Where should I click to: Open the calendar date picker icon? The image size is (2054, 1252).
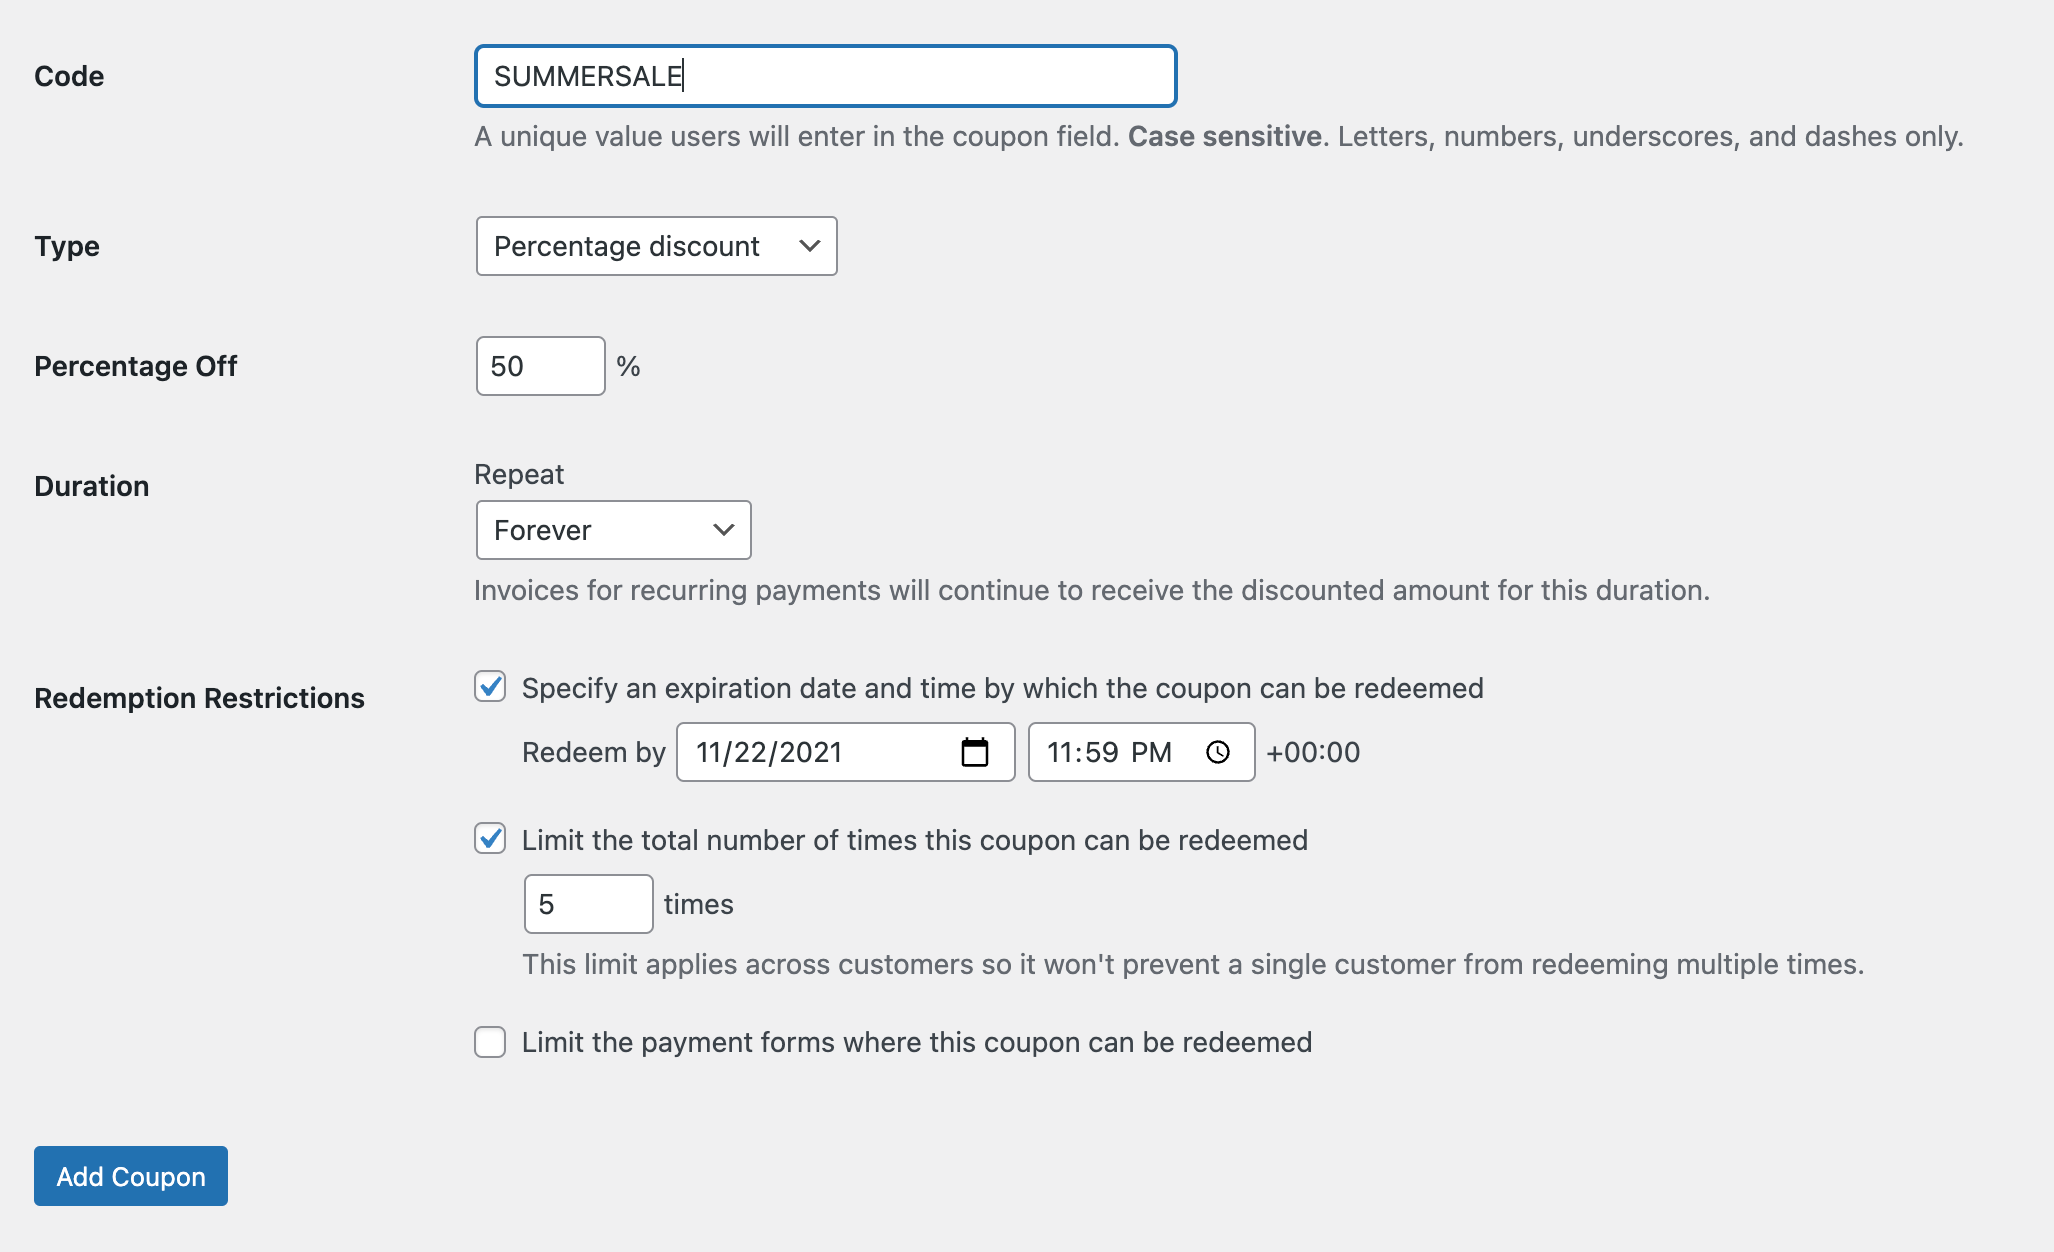tap(974, 752)
